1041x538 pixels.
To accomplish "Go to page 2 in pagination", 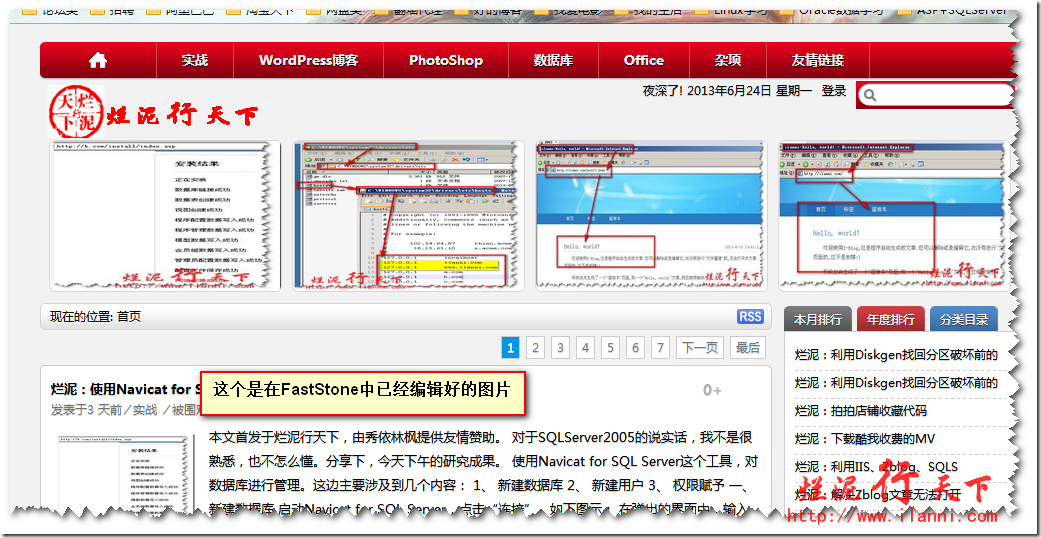I will point(535,348).
